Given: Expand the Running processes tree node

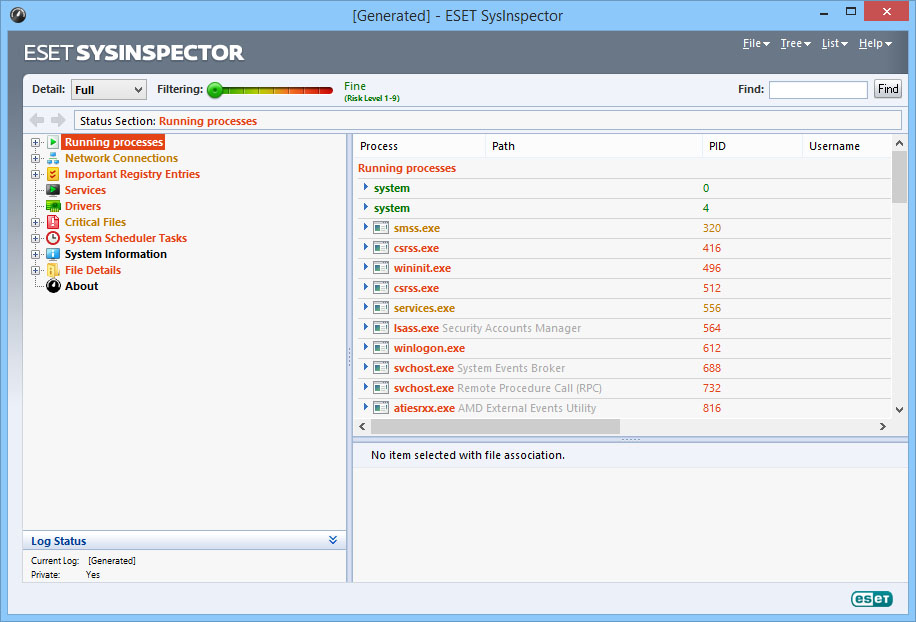Looking at the screenshot, I should pos(35,141).
